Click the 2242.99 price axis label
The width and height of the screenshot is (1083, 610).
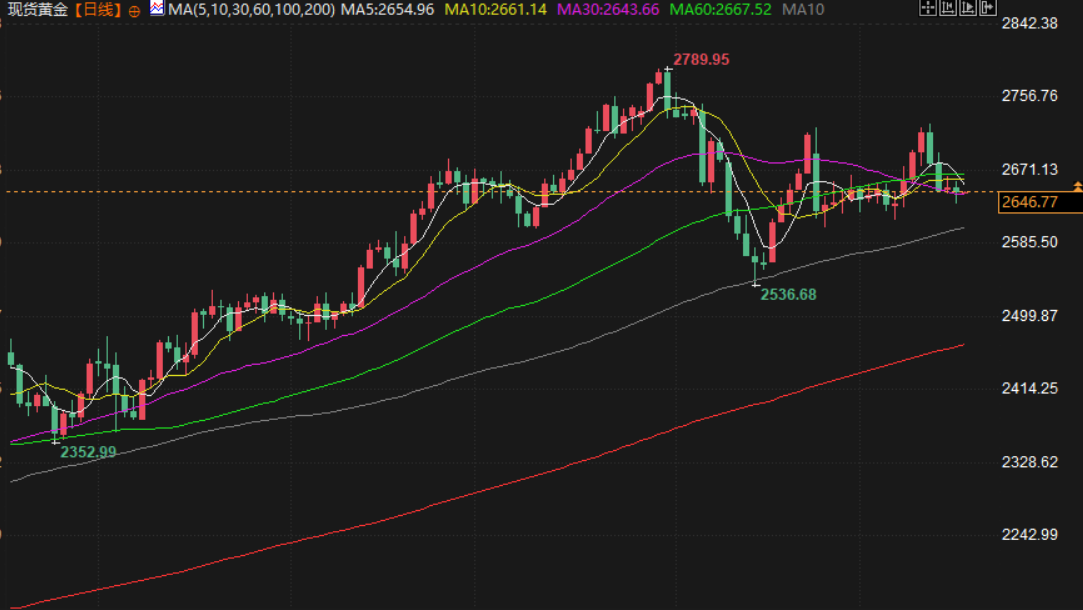1030,535
